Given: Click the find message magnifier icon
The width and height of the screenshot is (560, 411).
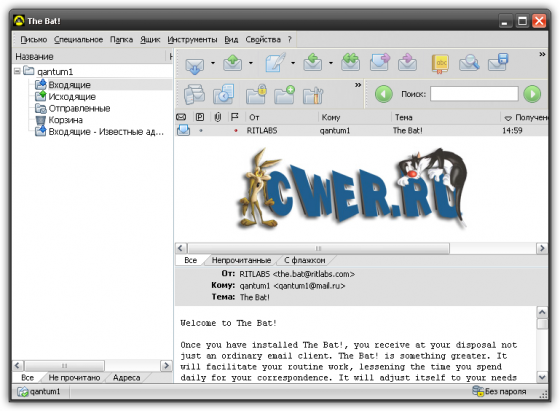Looking at the screenshot, I should [469, 63].
